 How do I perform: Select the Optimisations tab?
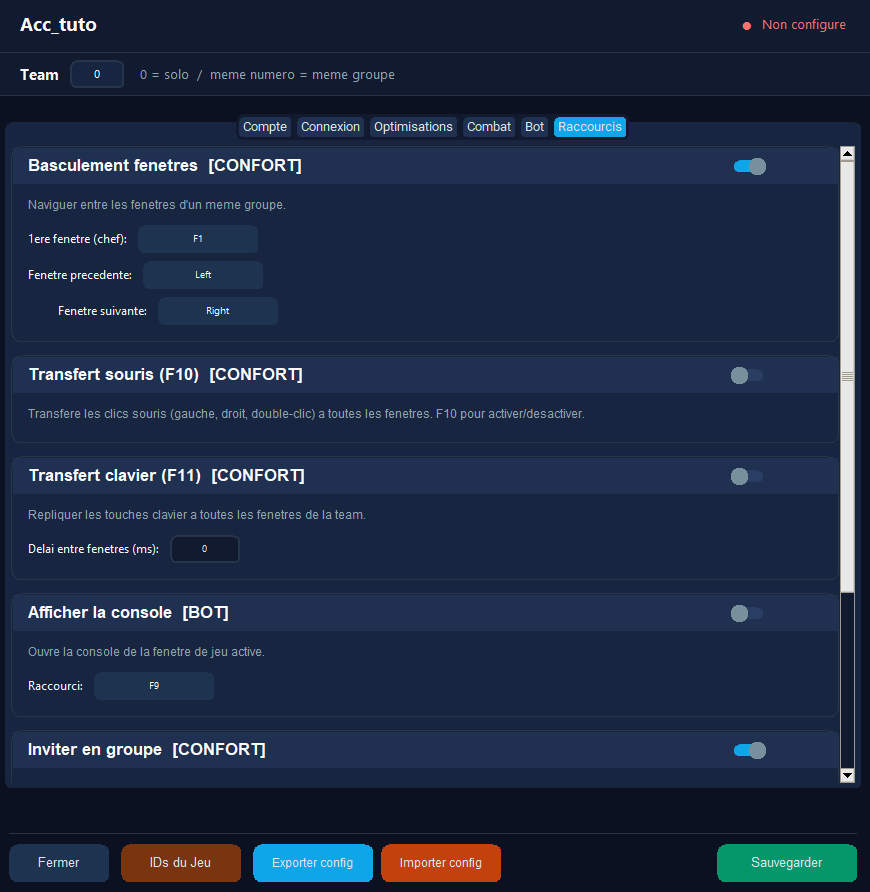pos(413,127)
